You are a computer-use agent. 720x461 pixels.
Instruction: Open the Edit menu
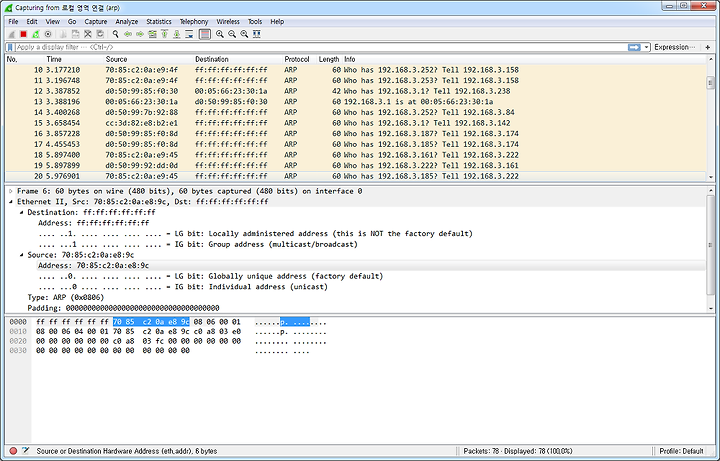[x=32, y=22]
